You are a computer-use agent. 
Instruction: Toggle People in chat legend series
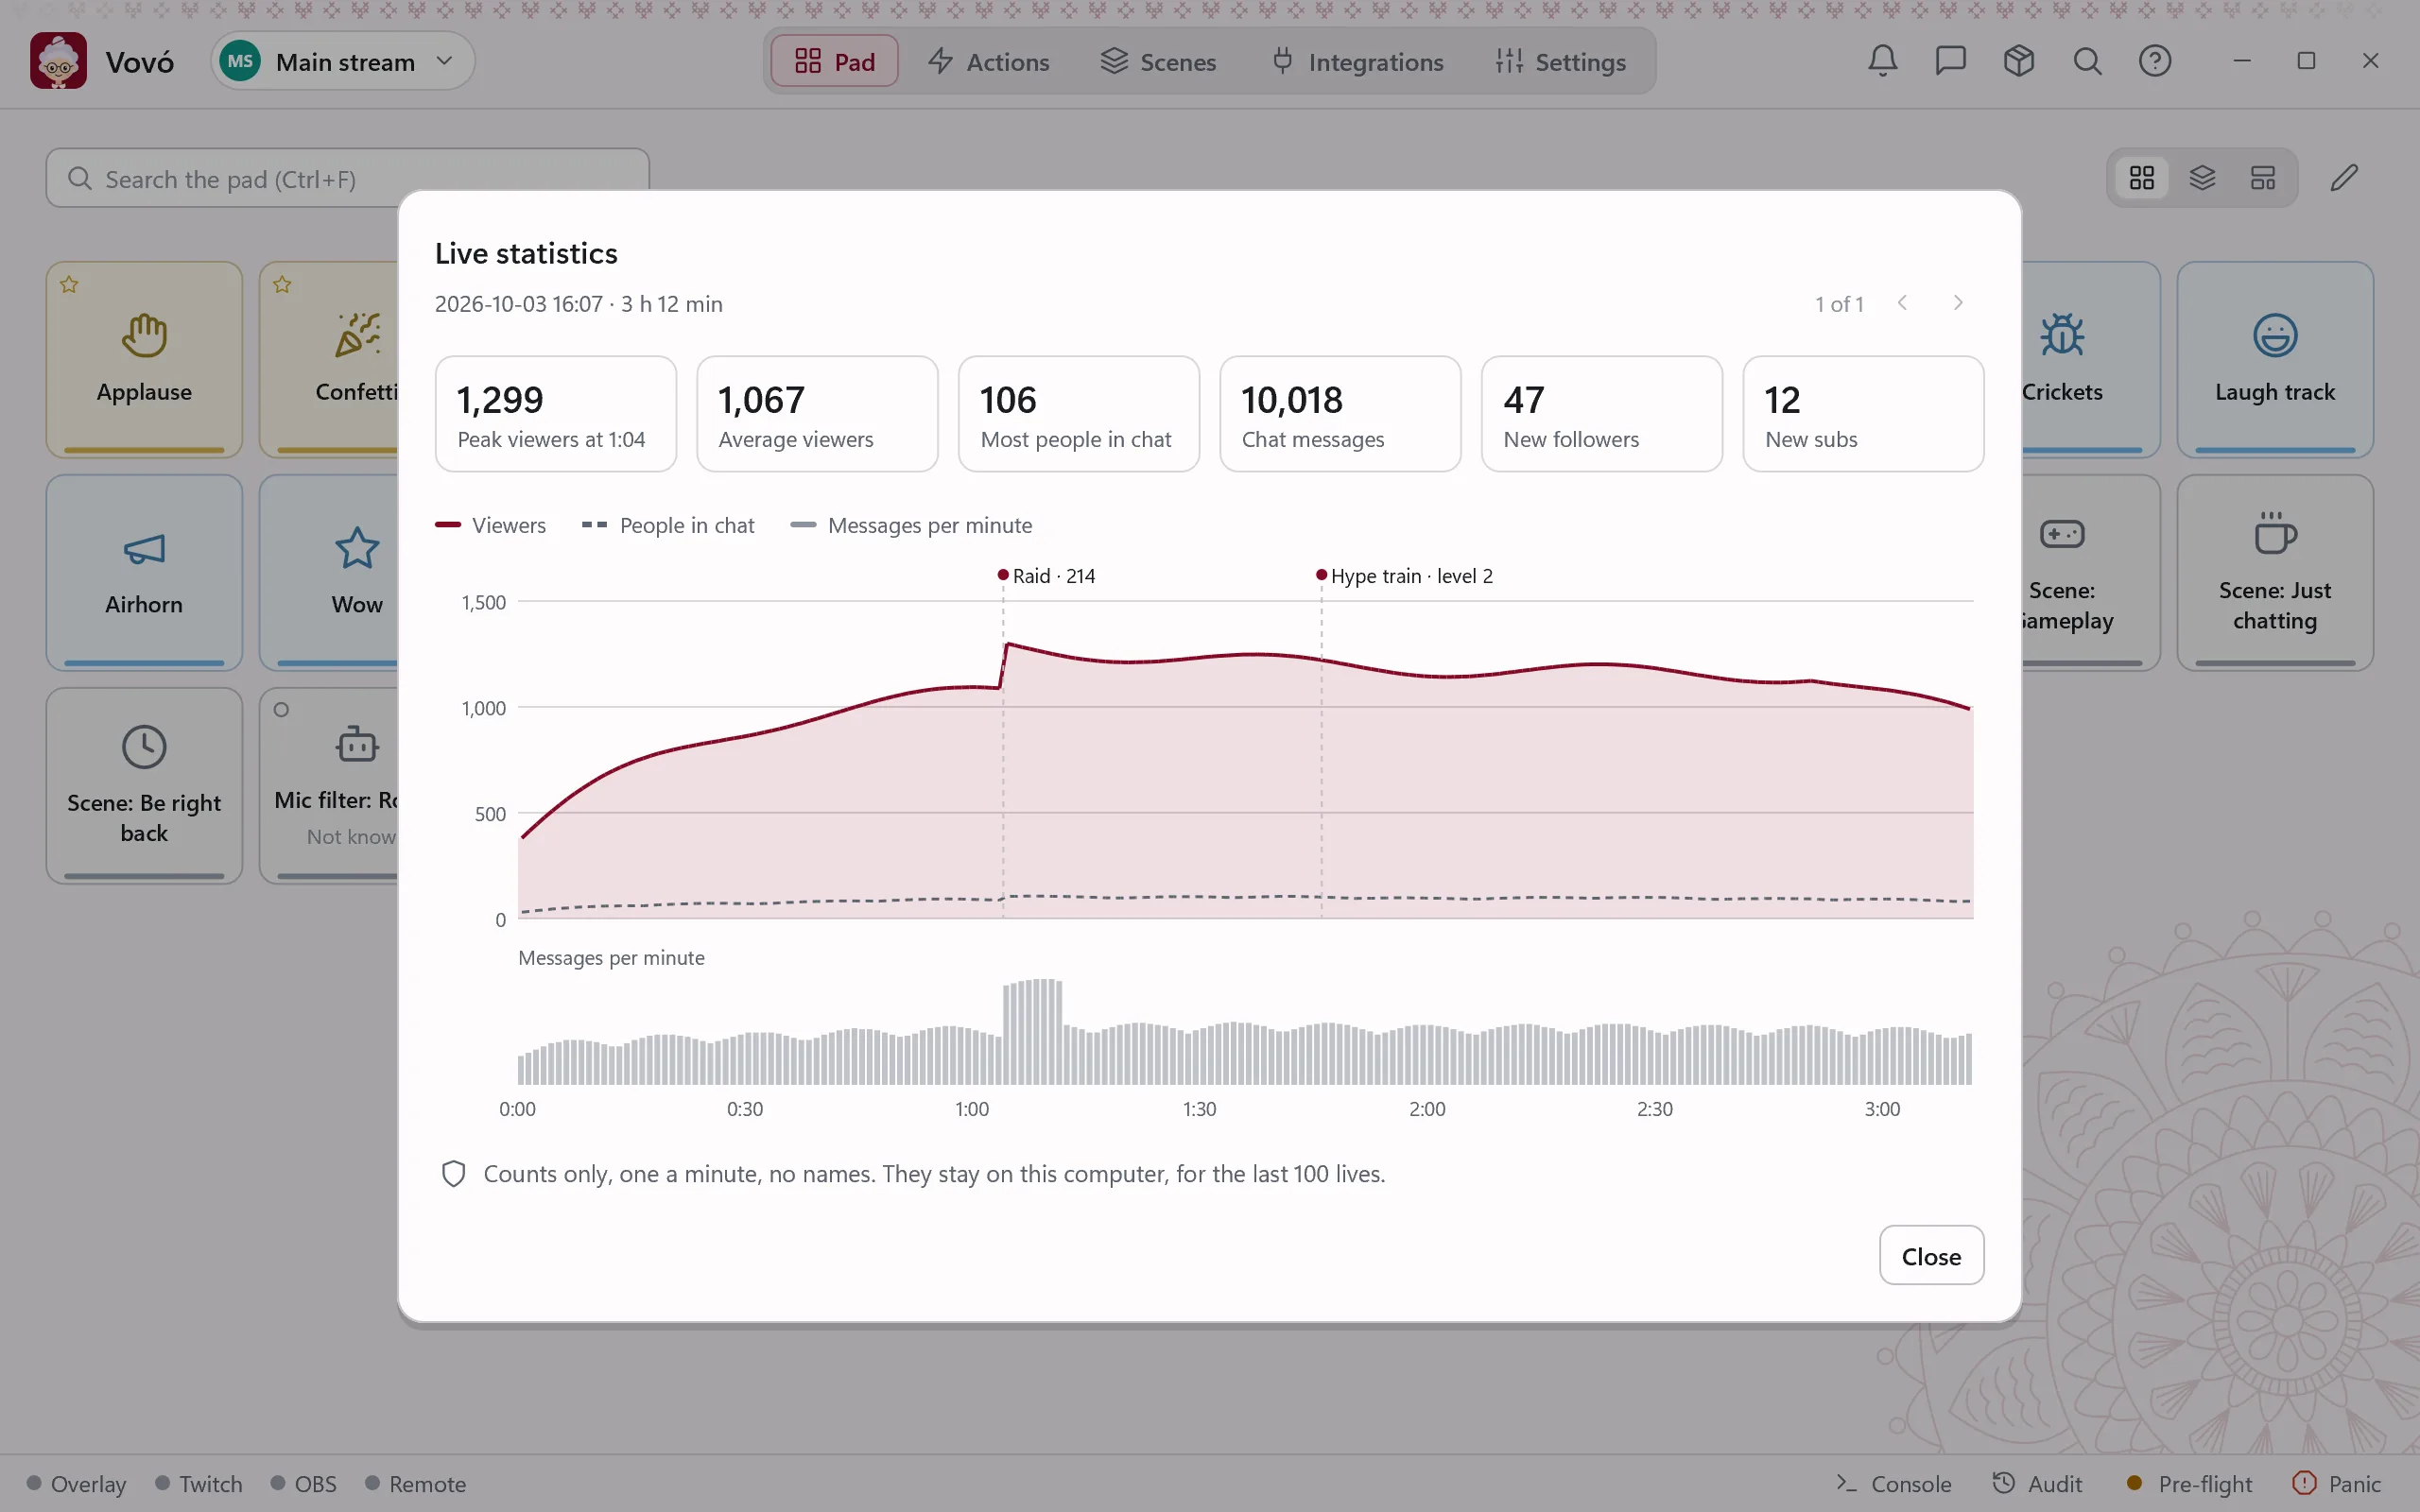[668, 525]
